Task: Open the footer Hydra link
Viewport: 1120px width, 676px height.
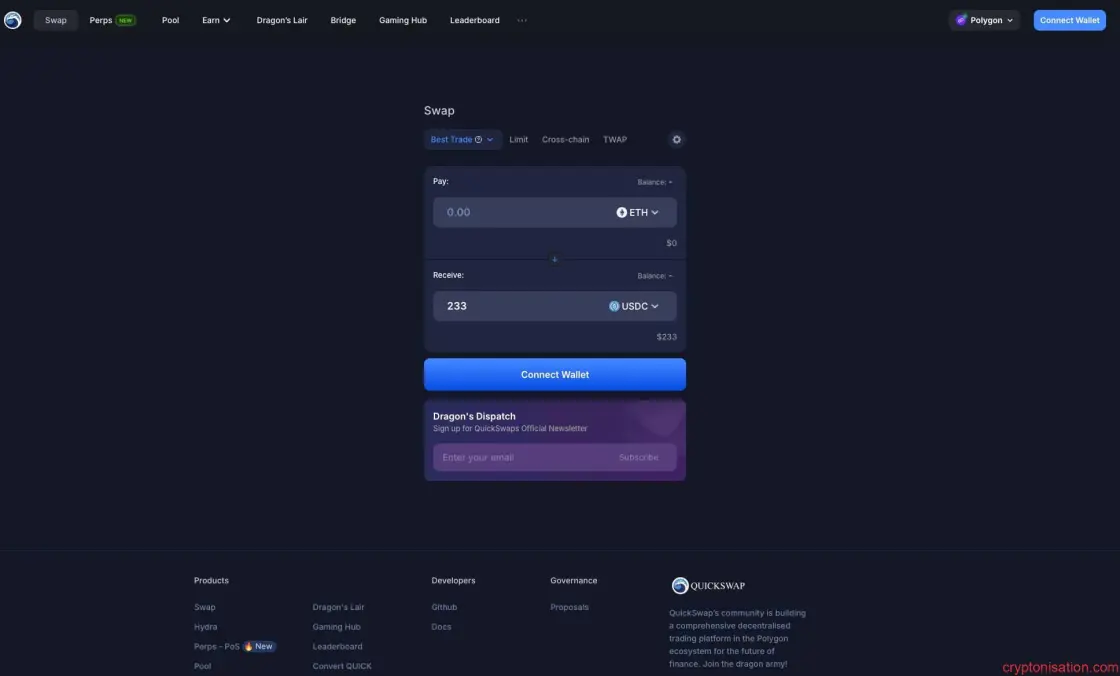Action: pos(205,627)
